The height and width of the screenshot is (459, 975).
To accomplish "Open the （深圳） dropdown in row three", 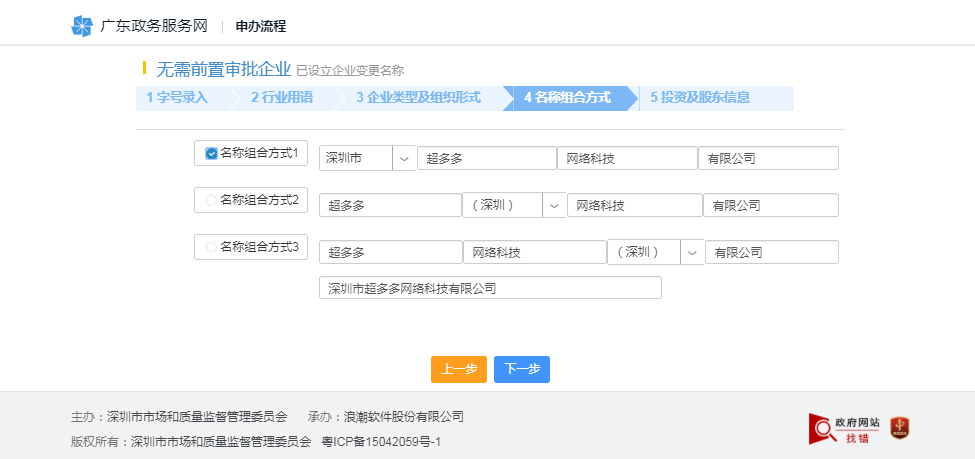I will coord(692,252).
